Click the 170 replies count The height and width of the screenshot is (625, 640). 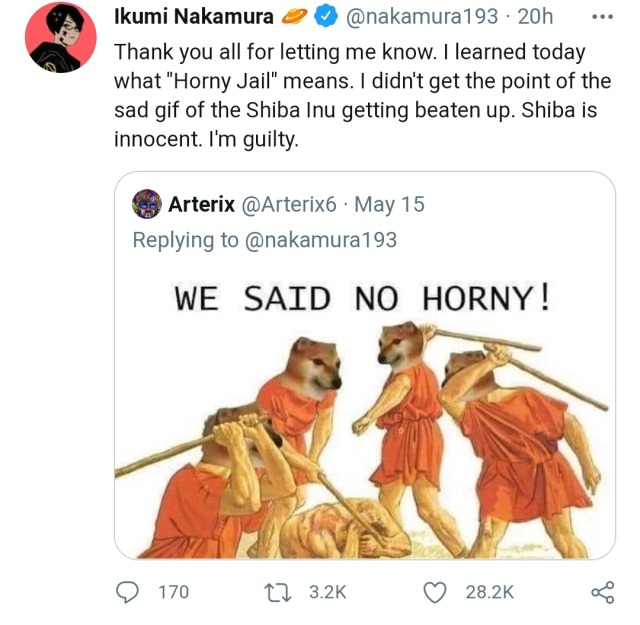click(173, 592)
